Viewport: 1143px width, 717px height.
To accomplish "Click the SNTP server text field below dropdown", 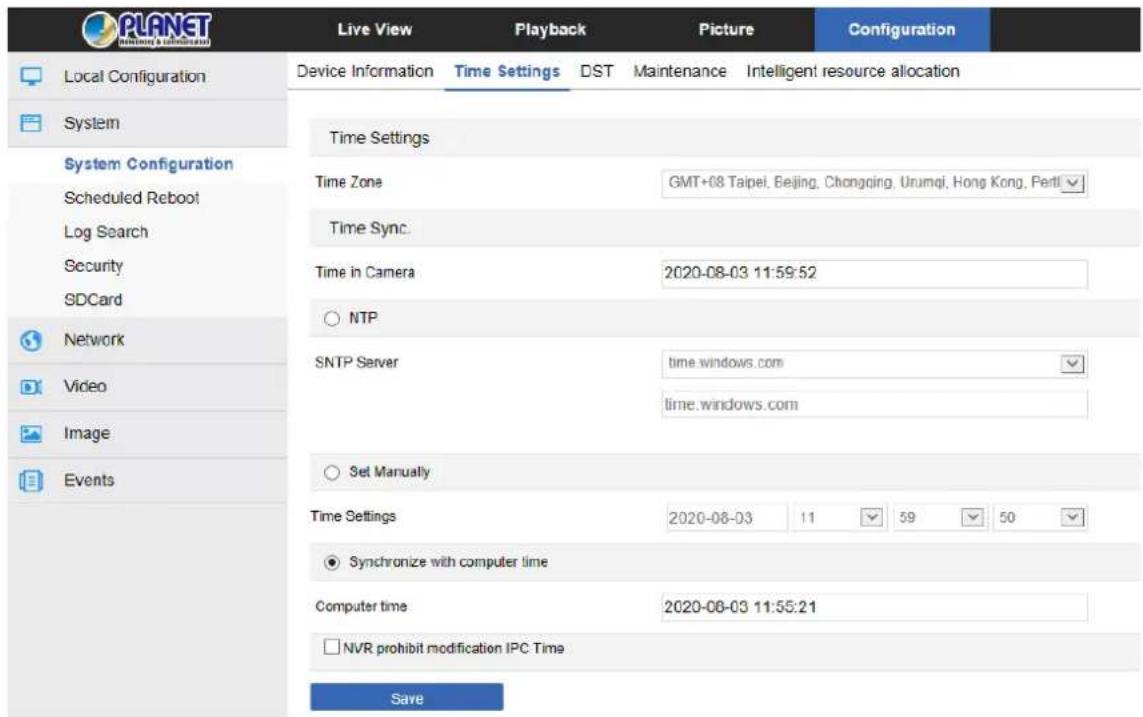I will click(x=874, y=404).
